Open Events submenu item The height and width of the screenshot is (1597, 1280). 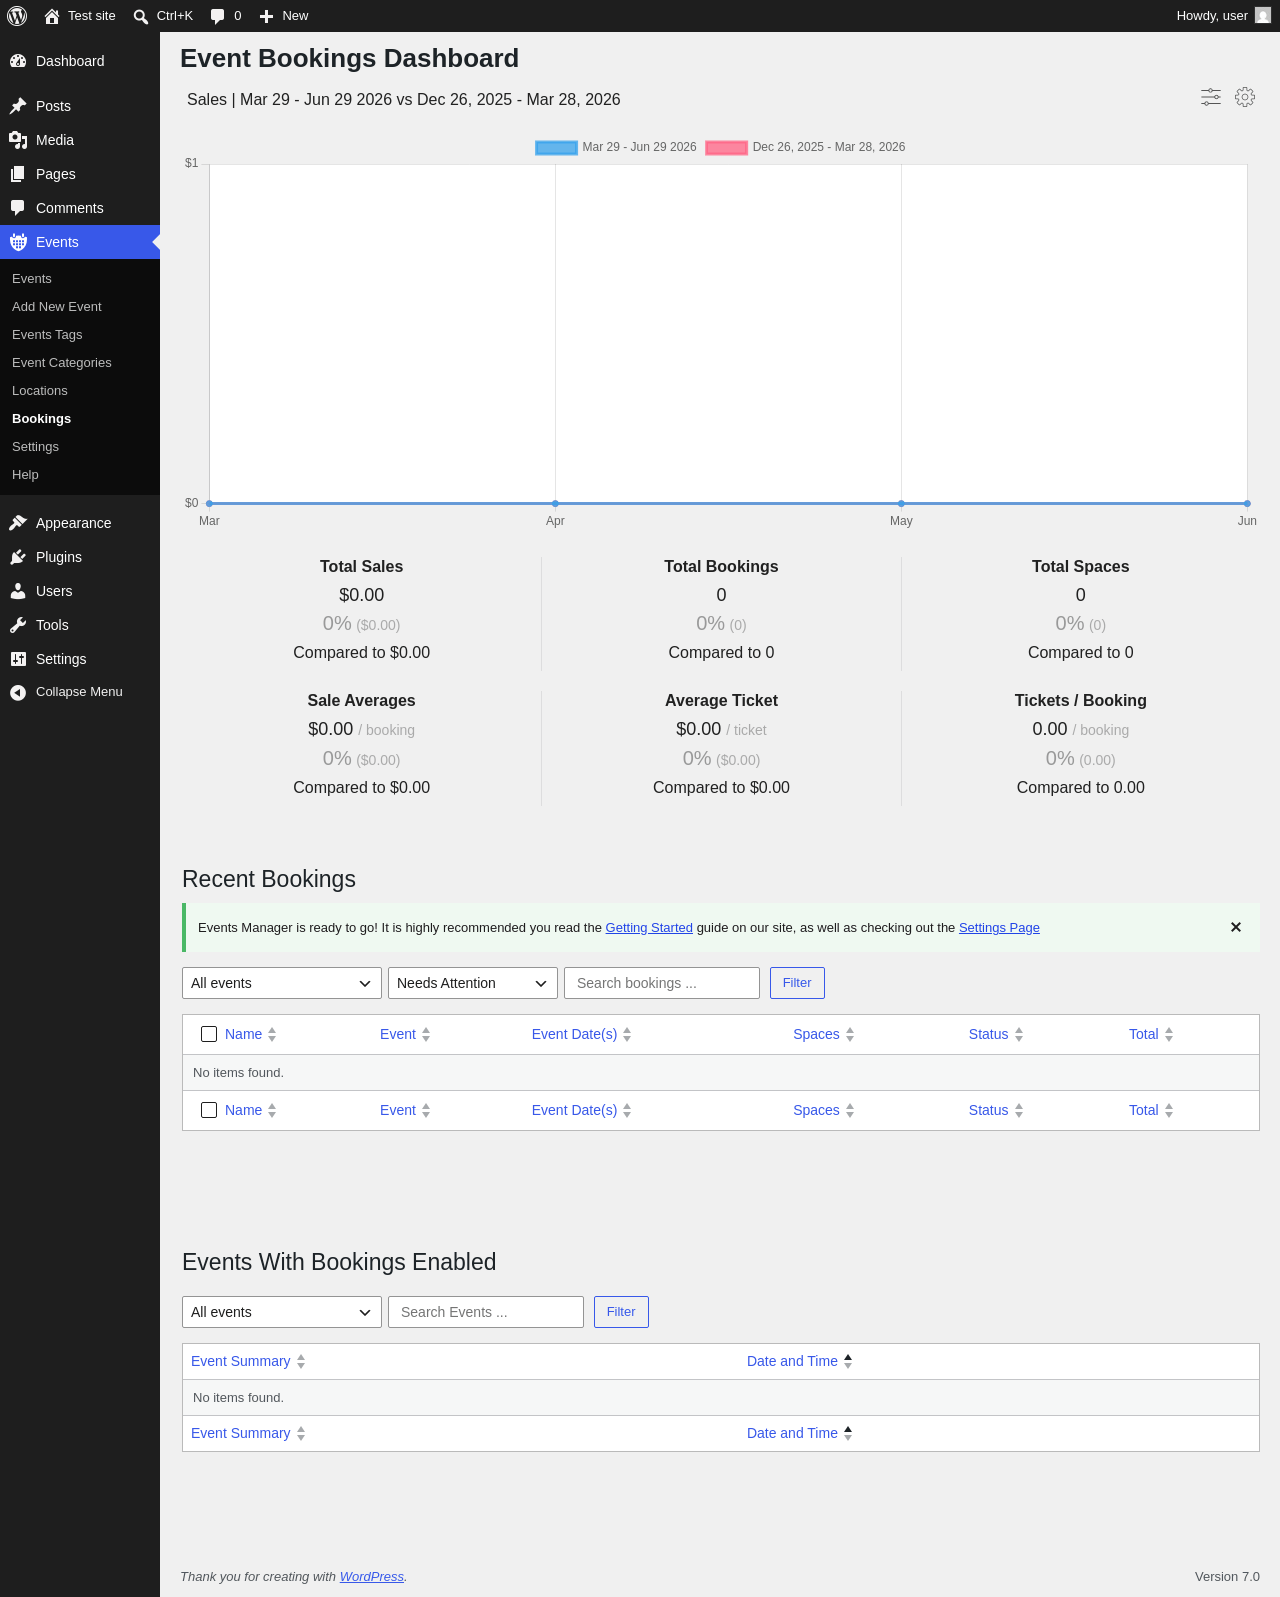pyautogui.click(x=32, y=279)
